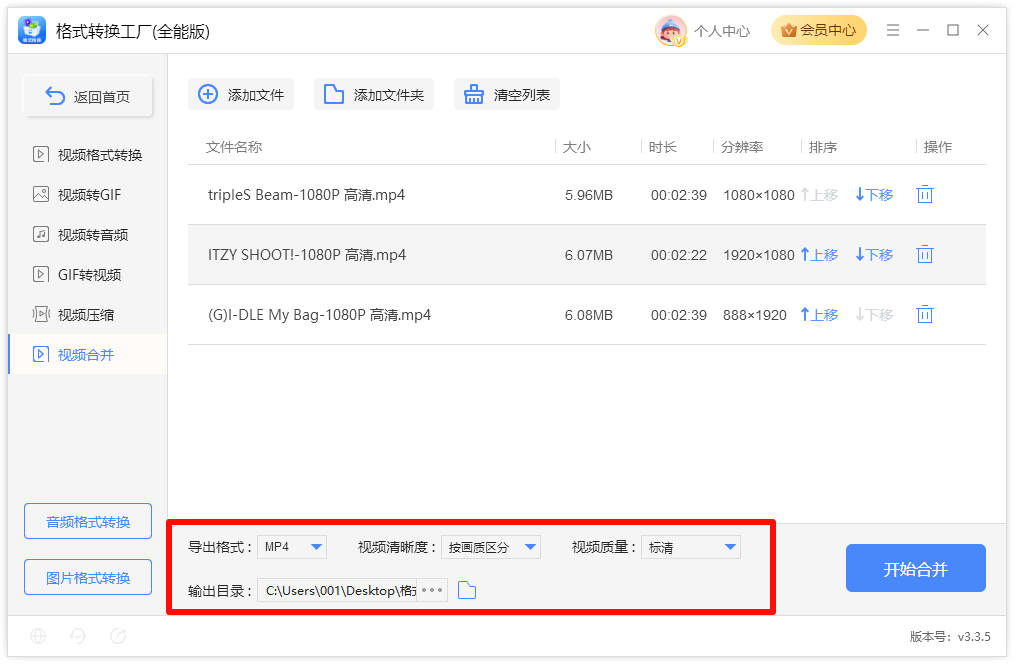
Task: Click the 大小 column header
Action: tap(577, 147)
